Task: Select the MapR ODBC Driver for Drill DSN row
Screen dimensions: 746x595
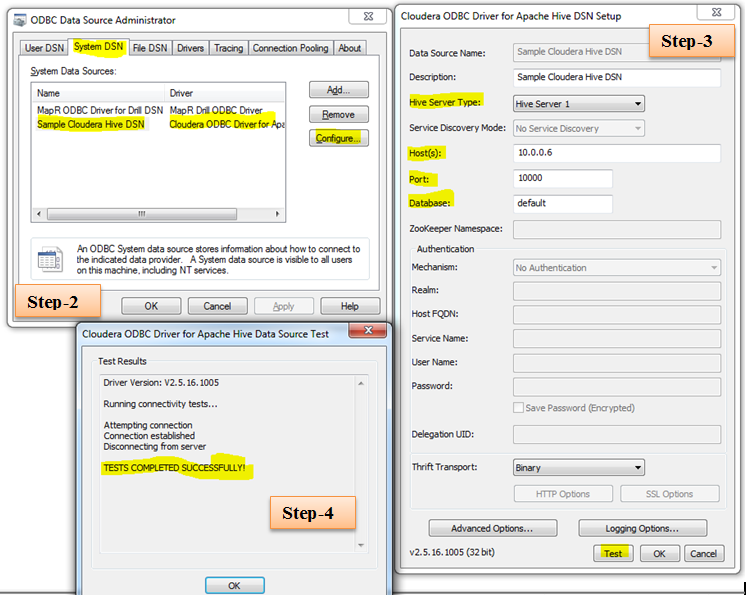Action: pyautogui.click(x=158, y=110)
